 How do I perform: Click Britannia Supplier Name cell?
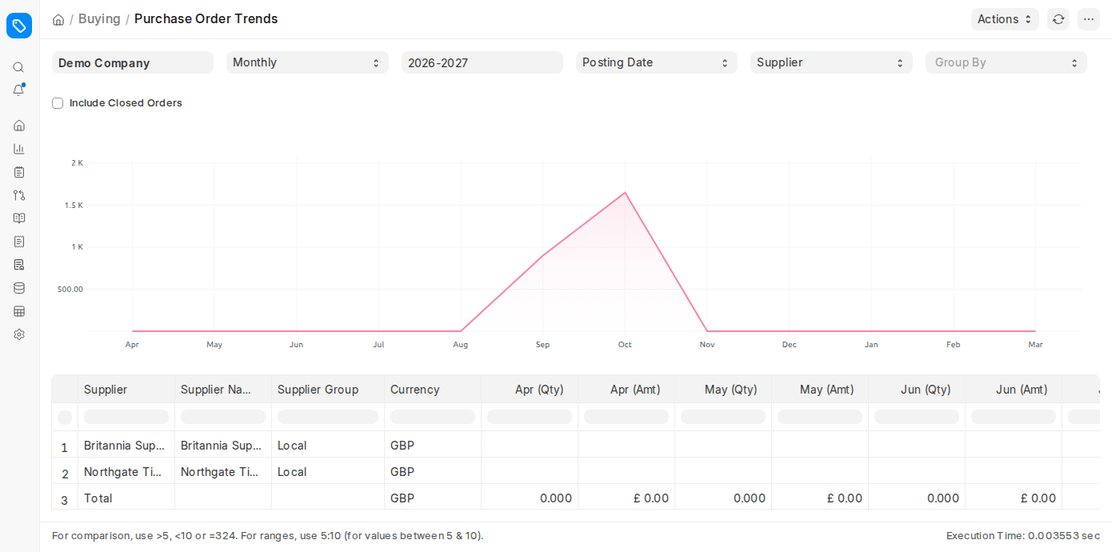[223, 446]
